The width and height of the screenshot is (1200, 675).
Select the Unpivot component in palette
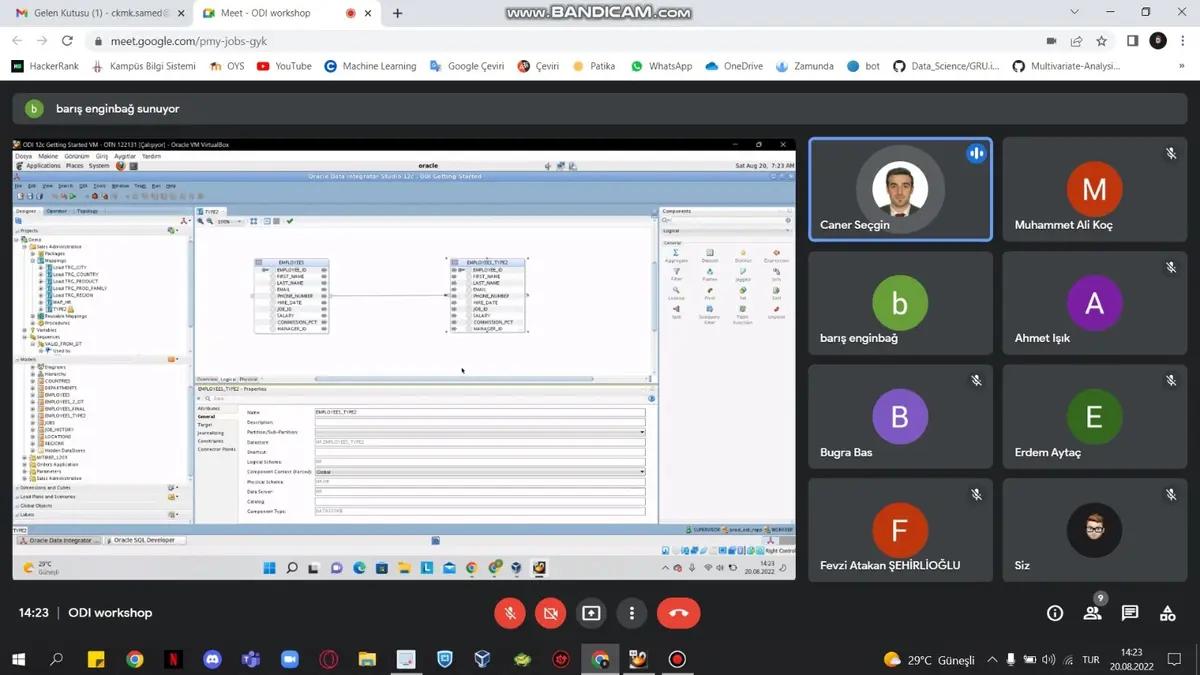(776, 312)
